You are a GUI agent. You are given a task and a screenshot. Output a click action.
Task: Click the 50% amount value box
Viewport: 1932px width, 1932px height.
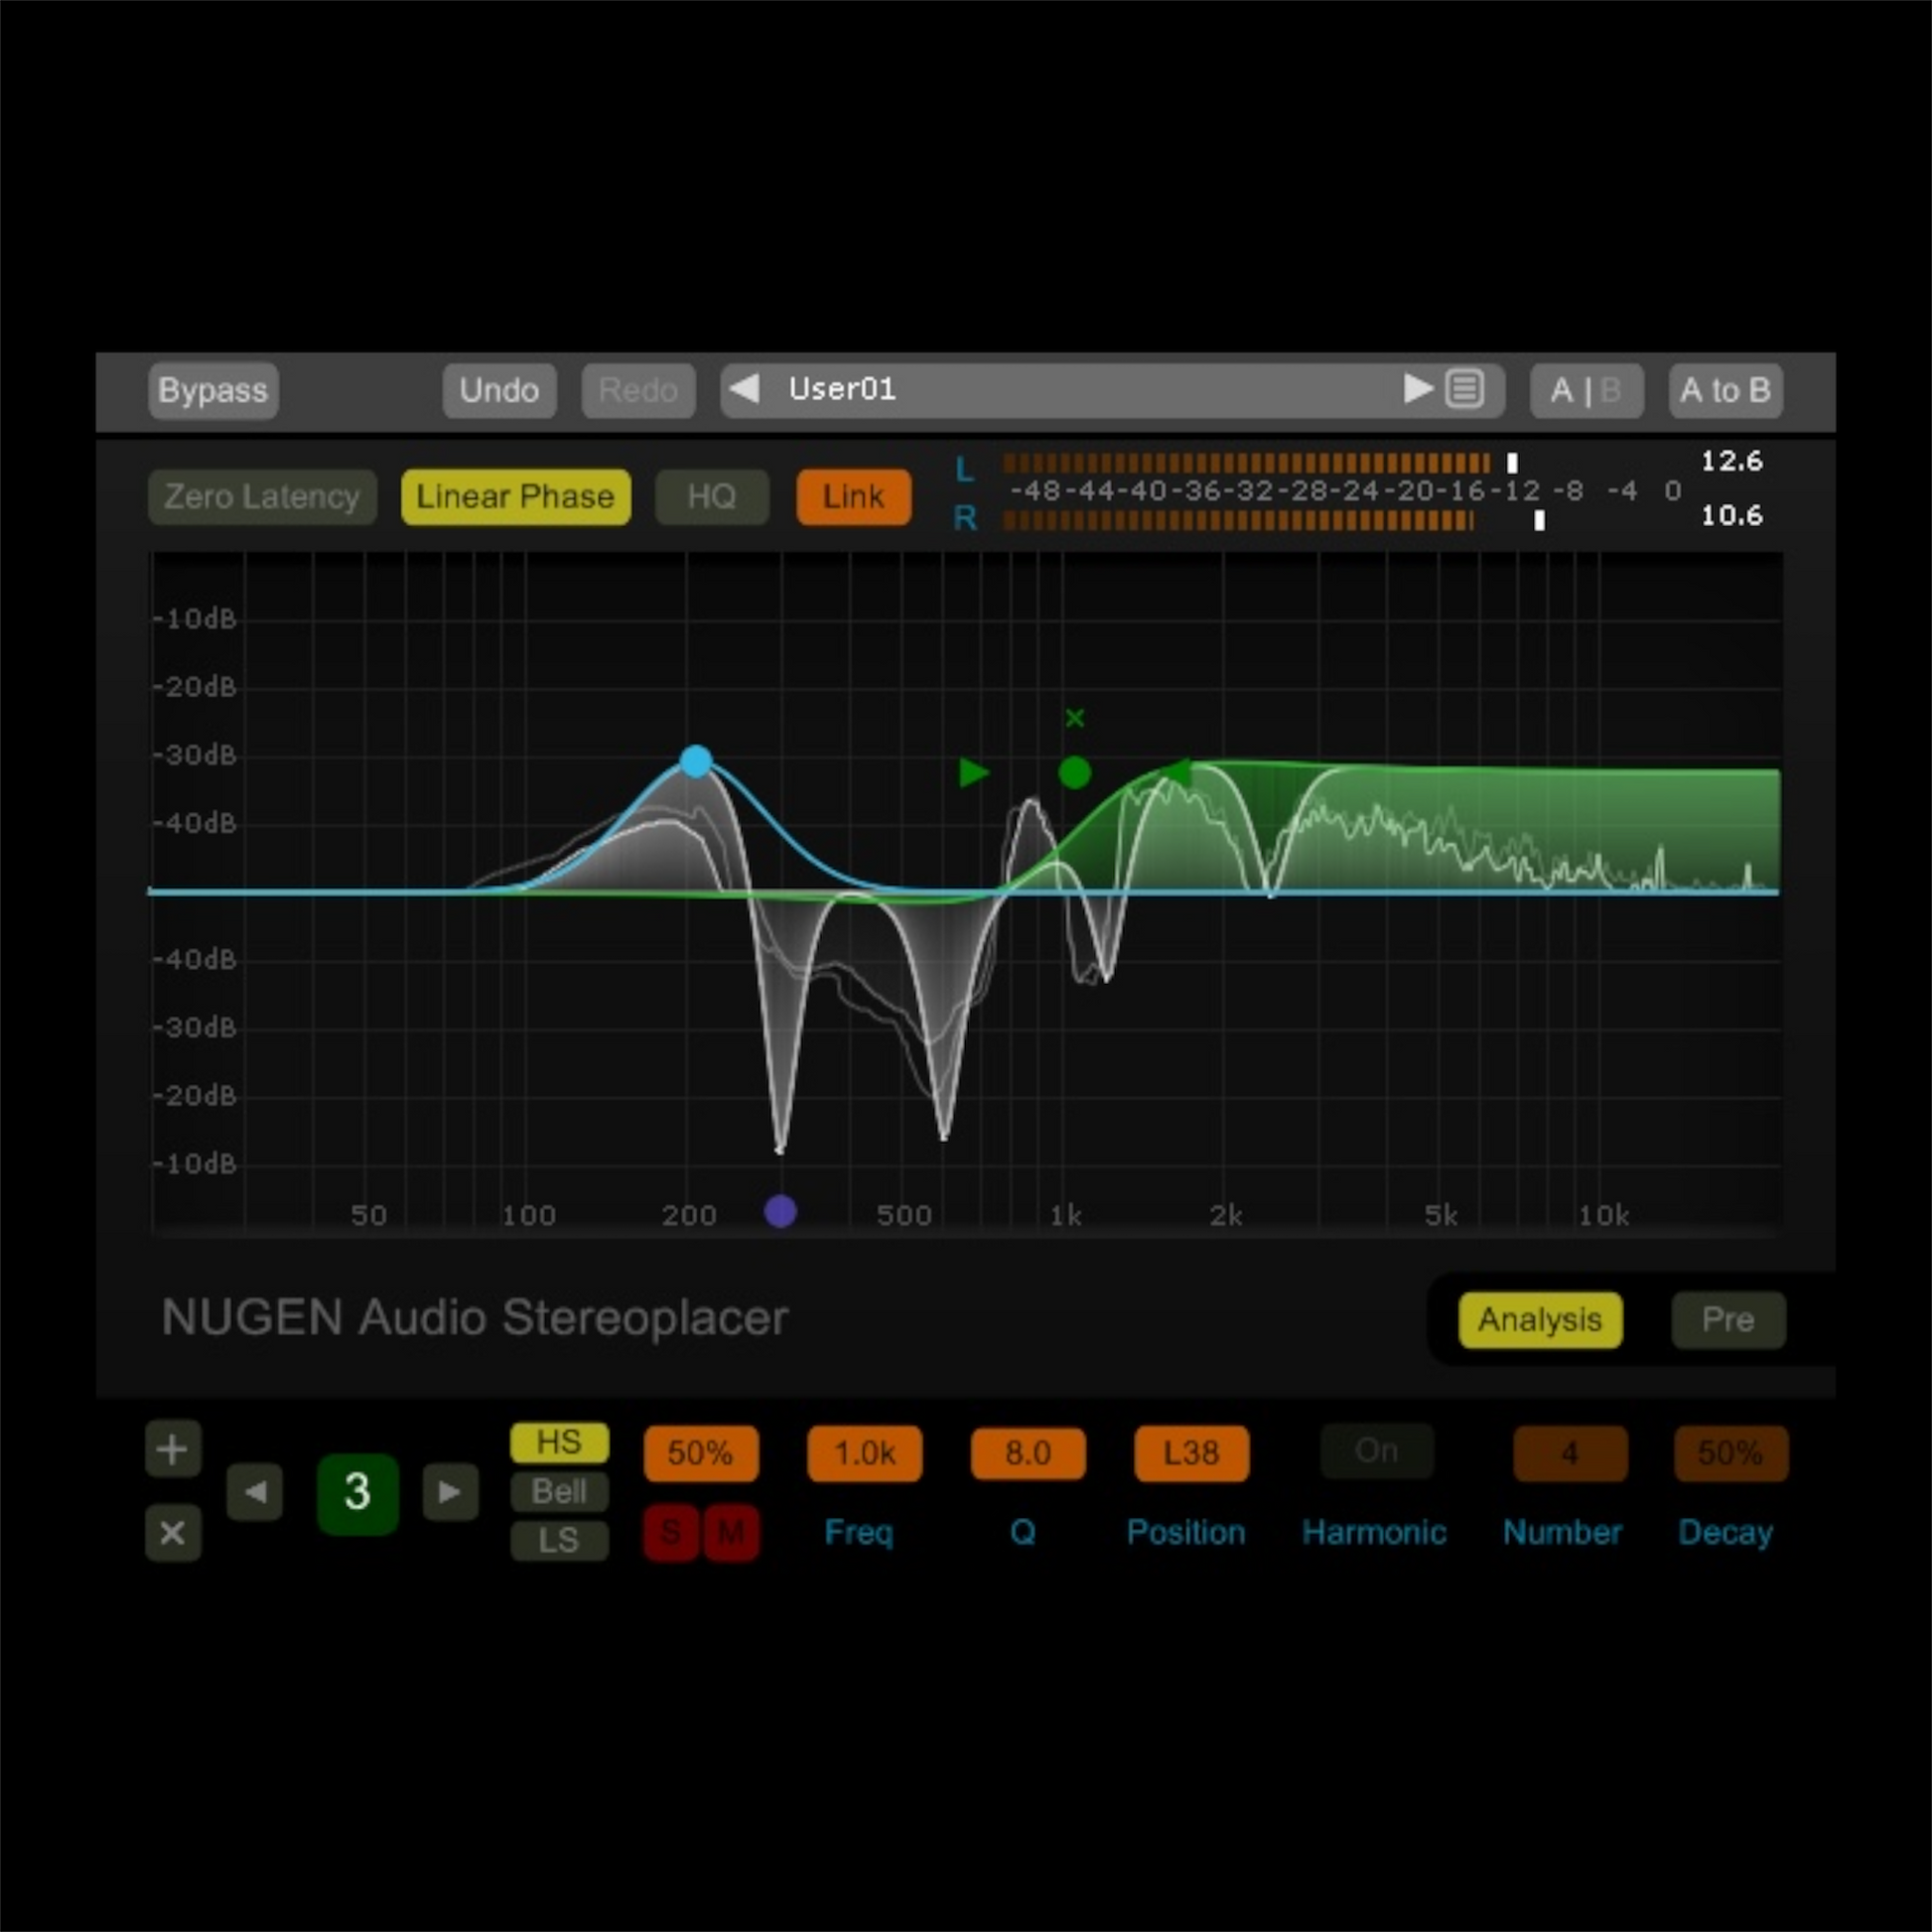click(x=701, y=1453)
